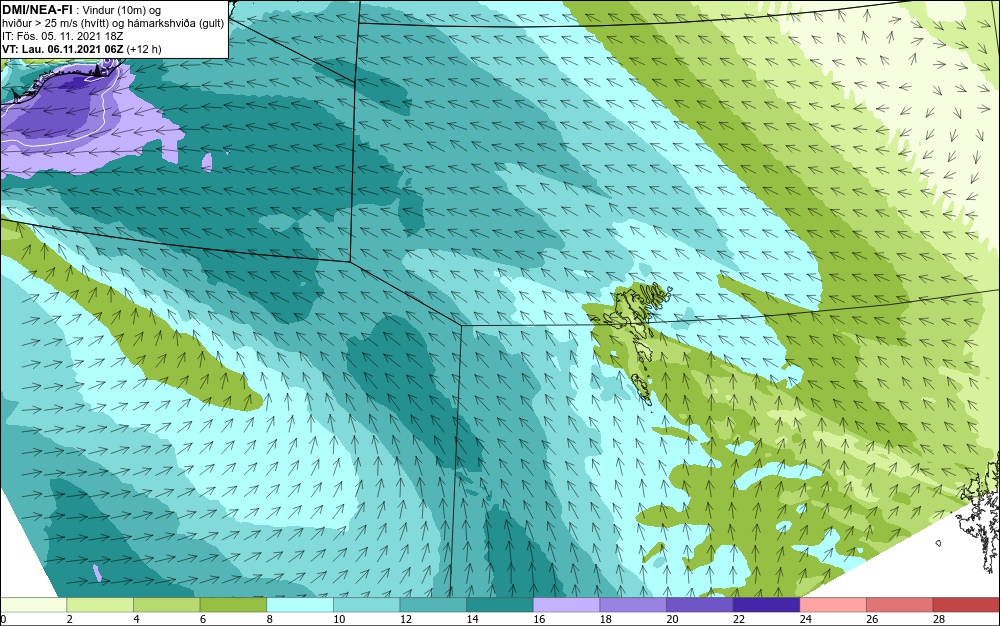Click legend scale number 20
Screen dimensions: 1000x626
coord(672,619)
